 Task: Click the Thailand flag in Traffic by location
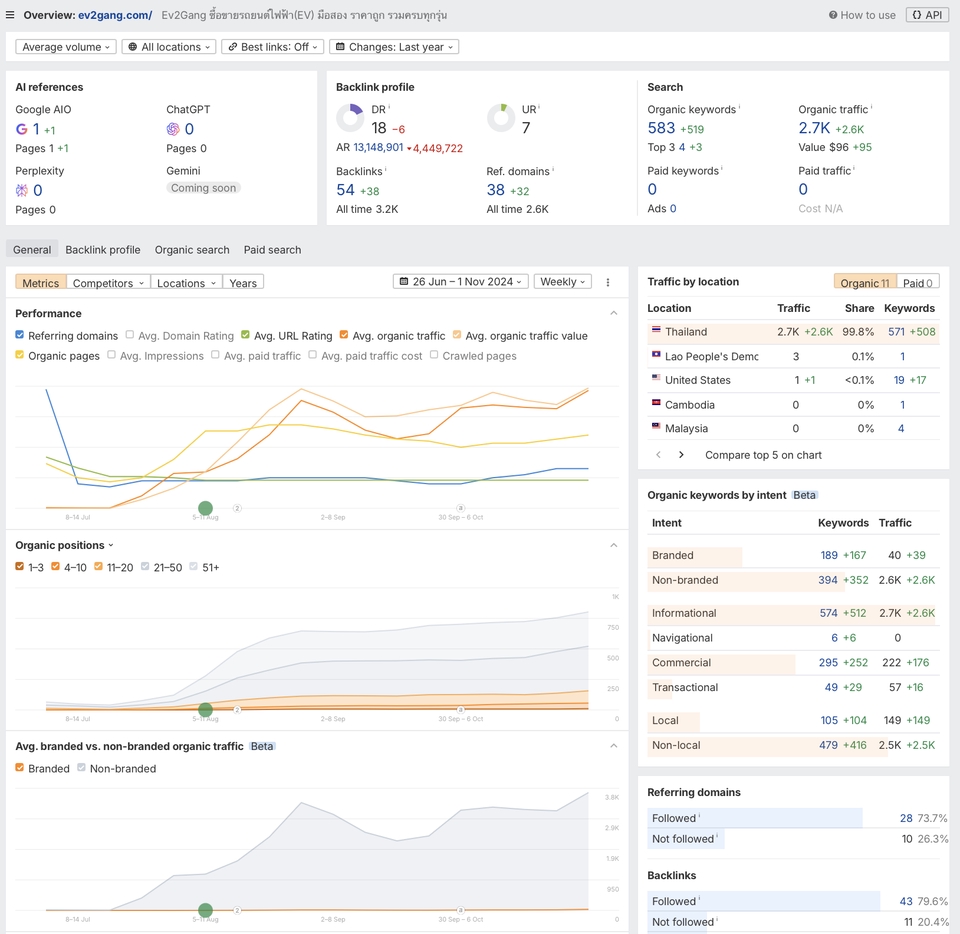tap(657, 331)
